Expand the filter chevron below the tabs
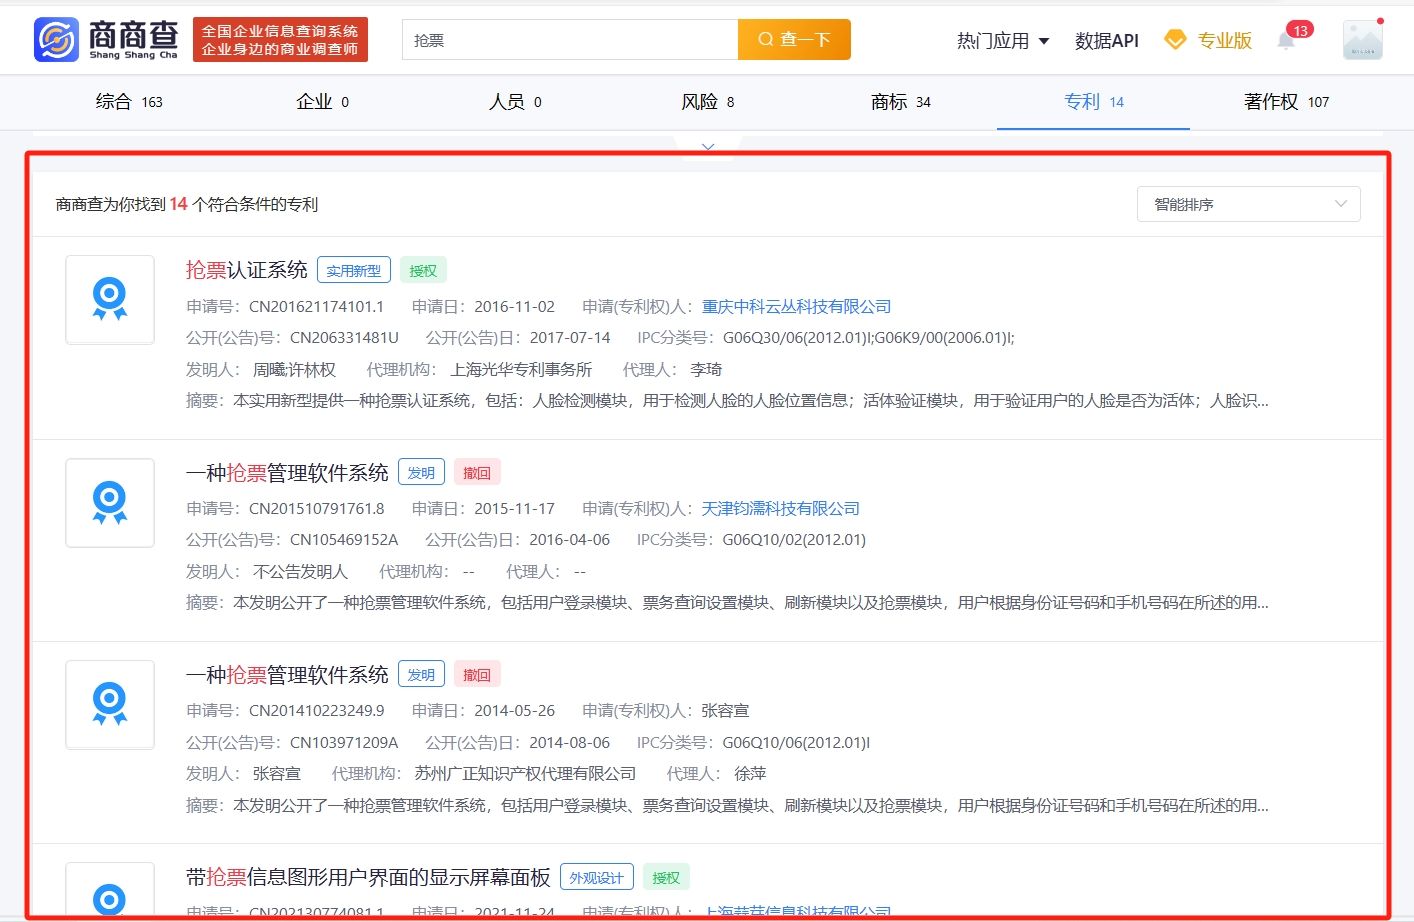The height and width of the screenshot is (922, 1414). click(x=708, y=147)
